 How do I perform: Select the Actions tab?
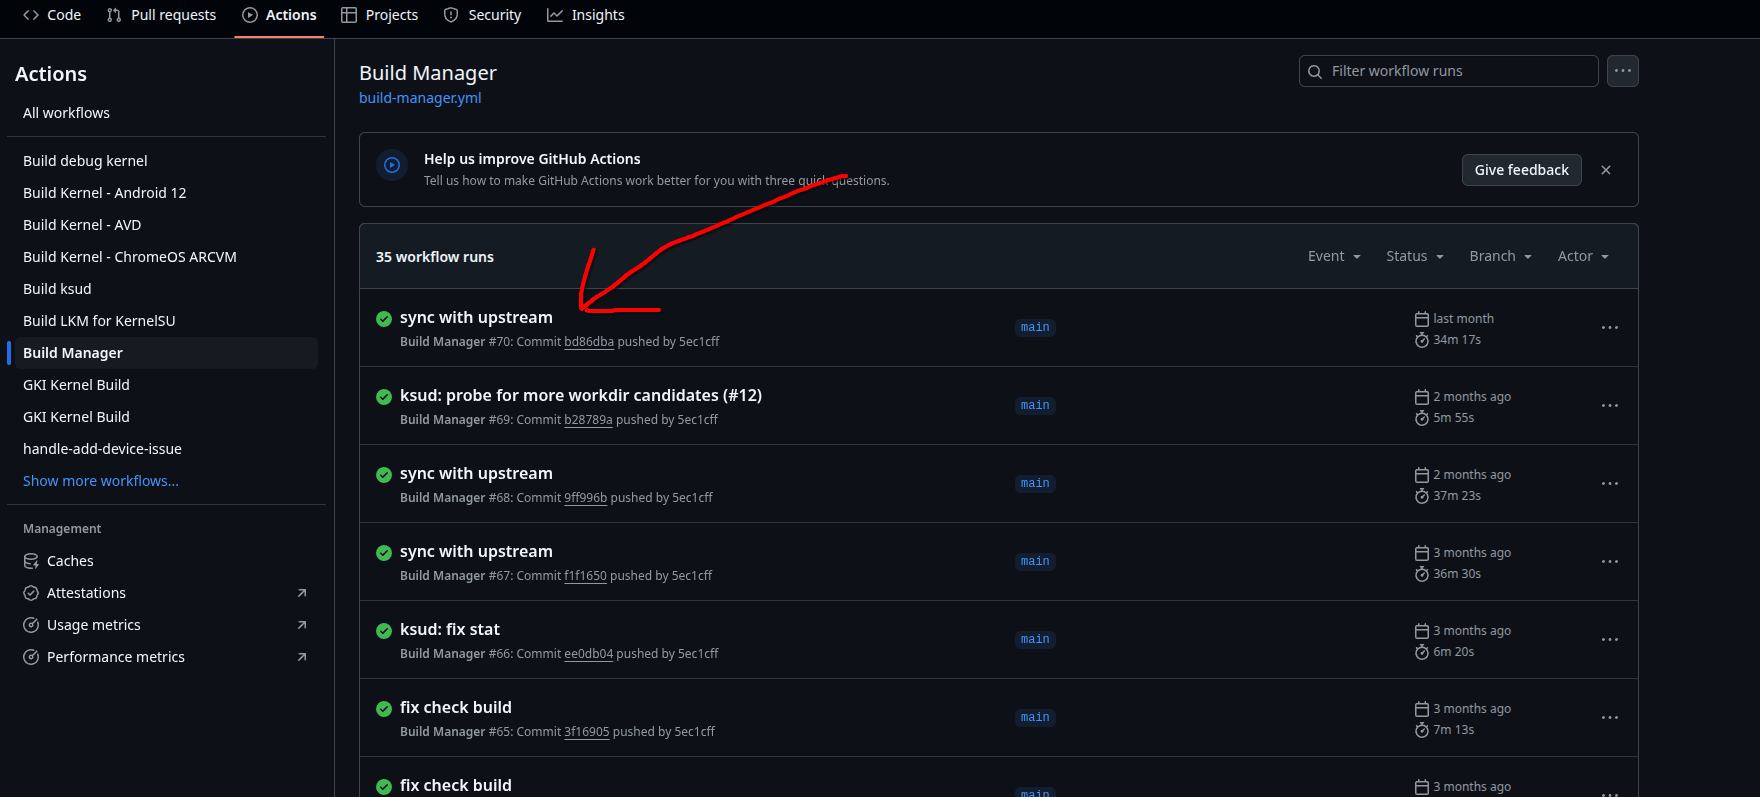(x=279, y=15)
